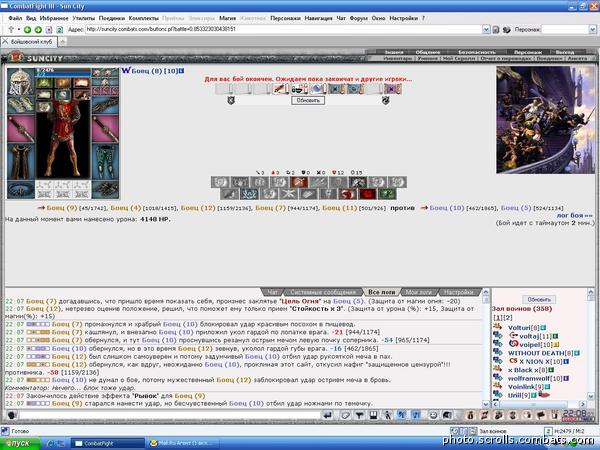Click the helmet equipment slot on character

(x=21, y=82)
